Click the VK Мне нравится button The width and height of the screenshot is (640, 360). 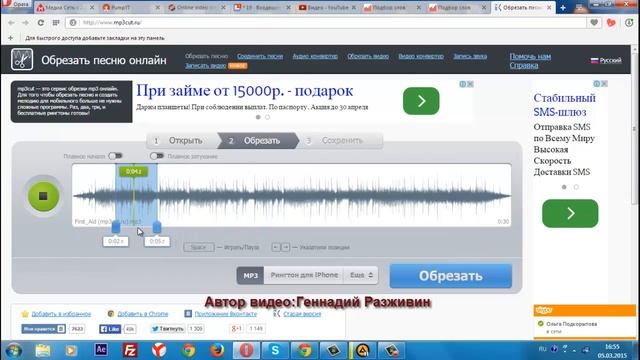pyautogui.click(x=43, y=329)
